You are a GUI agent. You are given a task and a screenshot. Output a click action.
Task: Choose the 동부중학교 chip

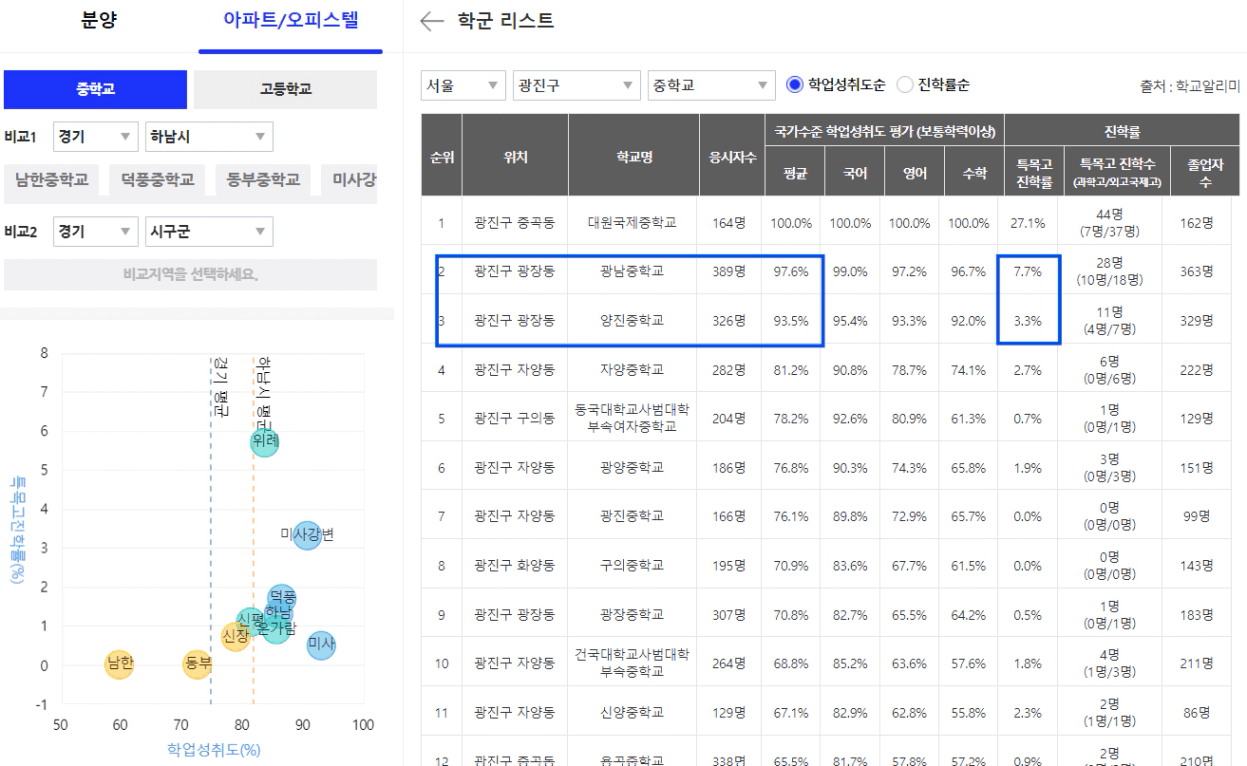(263, 180)
